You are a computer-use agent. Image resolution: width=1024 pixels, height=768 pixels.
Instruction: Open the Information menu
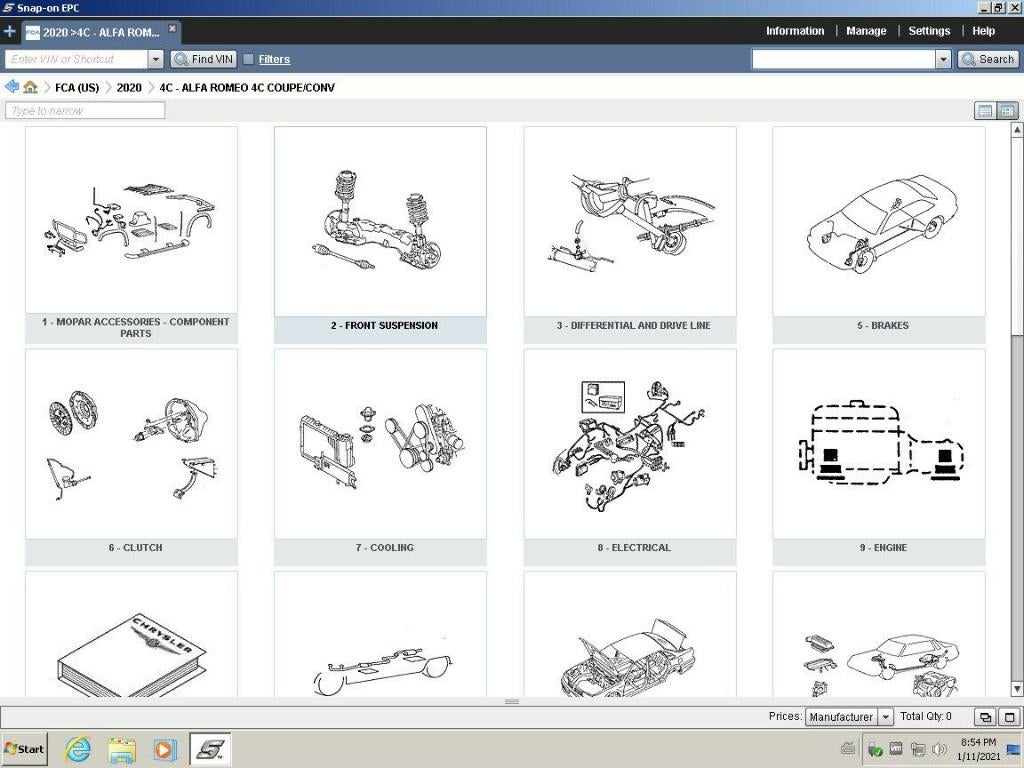coord(795,31)
